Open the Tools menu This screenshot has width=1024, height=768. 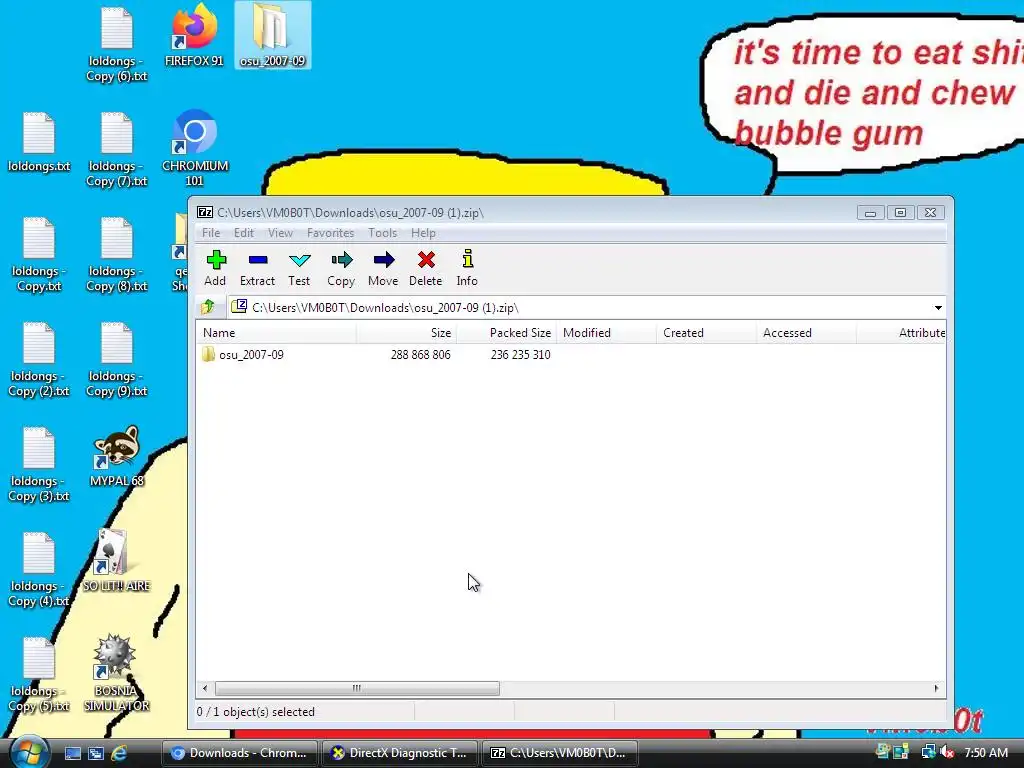(382, 233)
